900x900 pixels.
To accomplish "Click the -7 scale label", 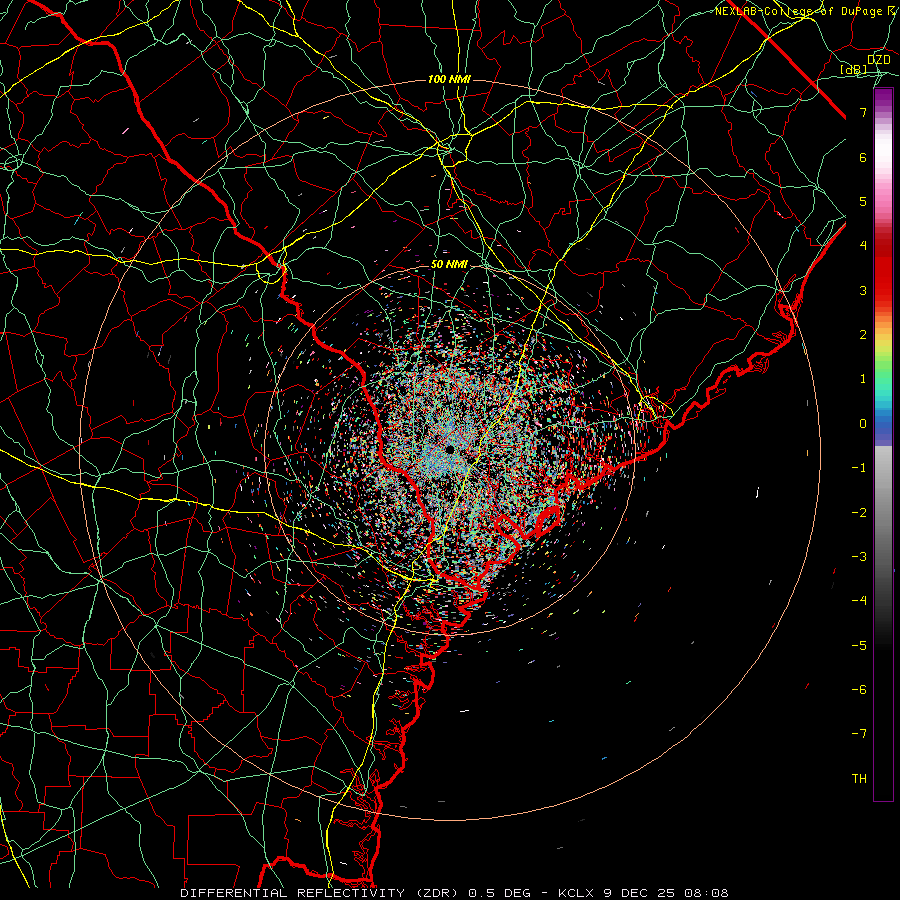I will 859,734.
